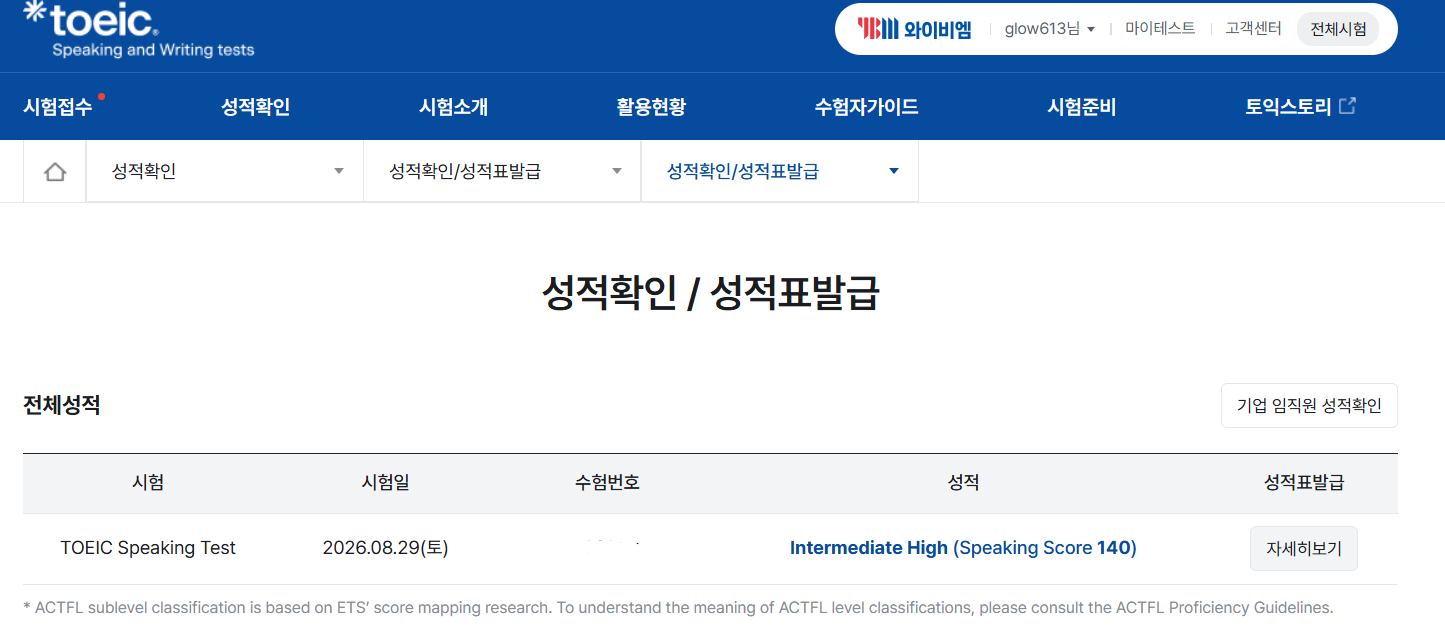Click the Intermediate High score link
This screenshot has height=627, width=1445.
pos(963,548)
